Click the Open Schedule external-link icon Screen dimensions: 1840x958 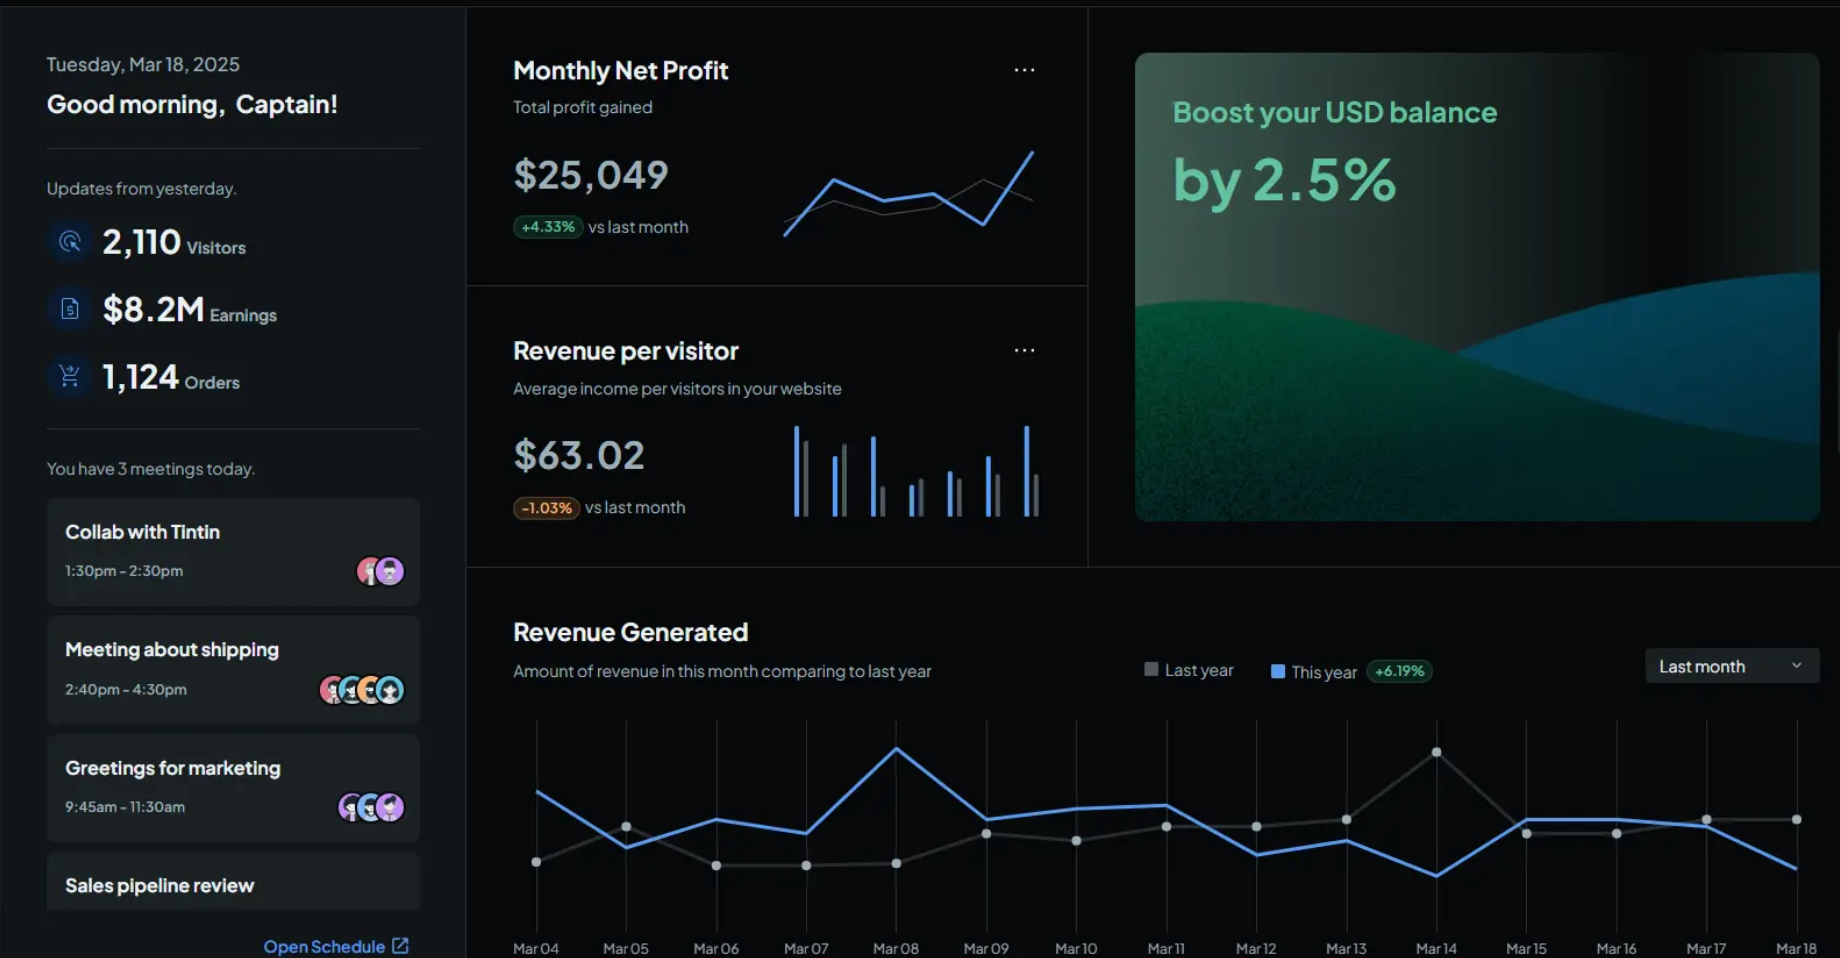(x=401, y=944)
